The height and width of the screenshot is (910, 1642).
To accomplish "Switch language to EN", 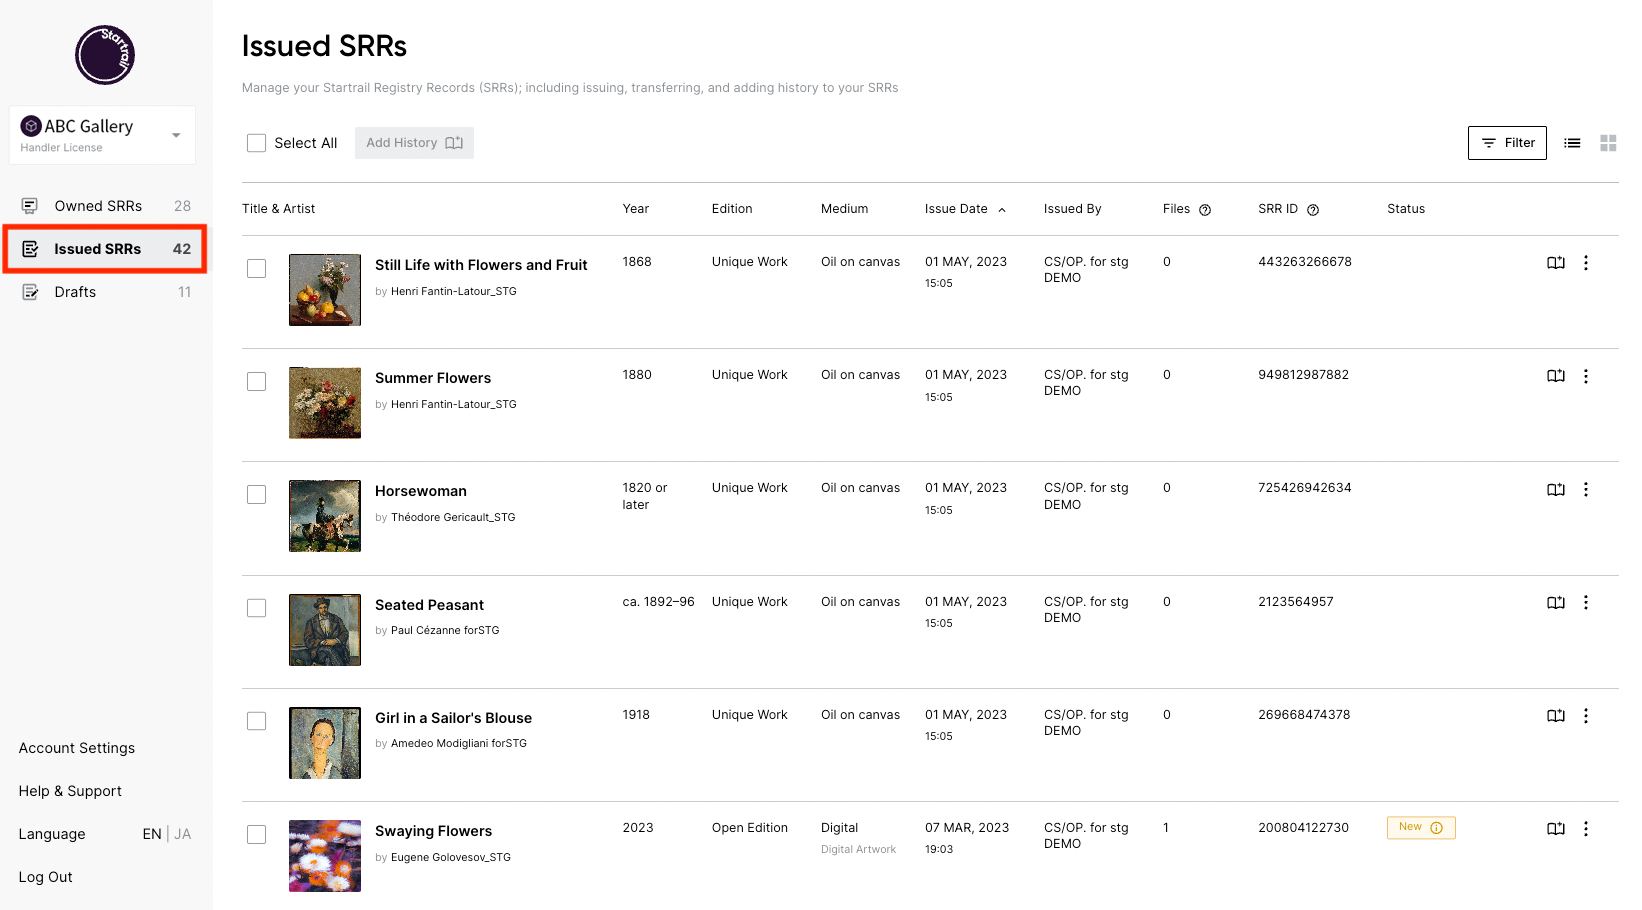I will 152,834.
